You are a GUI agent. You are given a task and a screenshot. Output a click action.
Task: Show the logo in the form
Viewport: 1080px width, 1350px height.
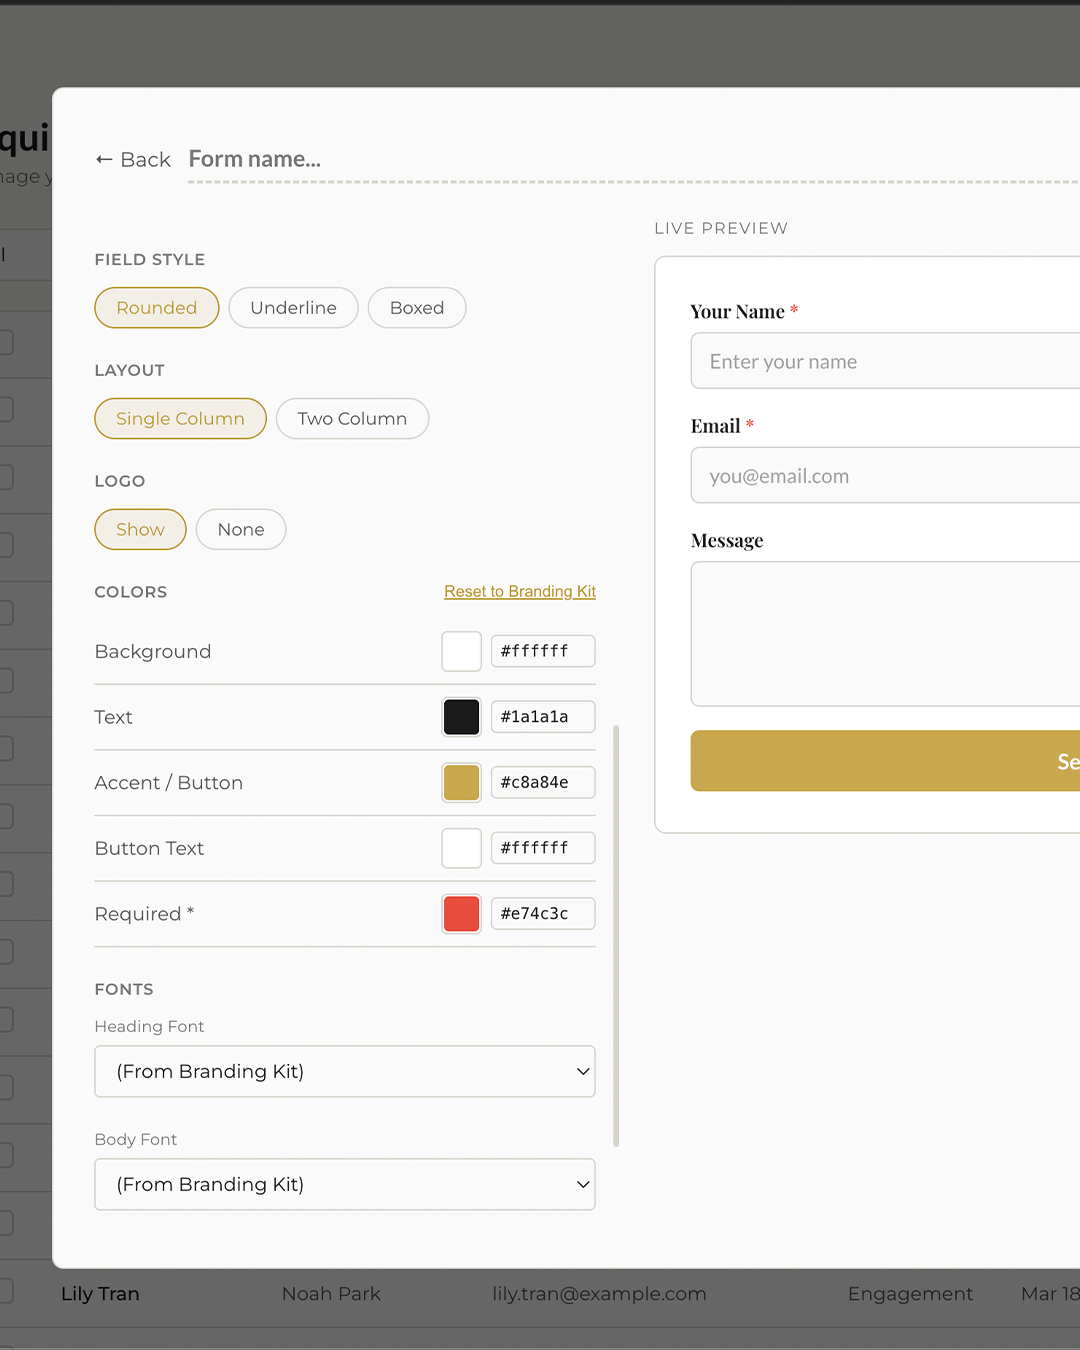[140, 529]
